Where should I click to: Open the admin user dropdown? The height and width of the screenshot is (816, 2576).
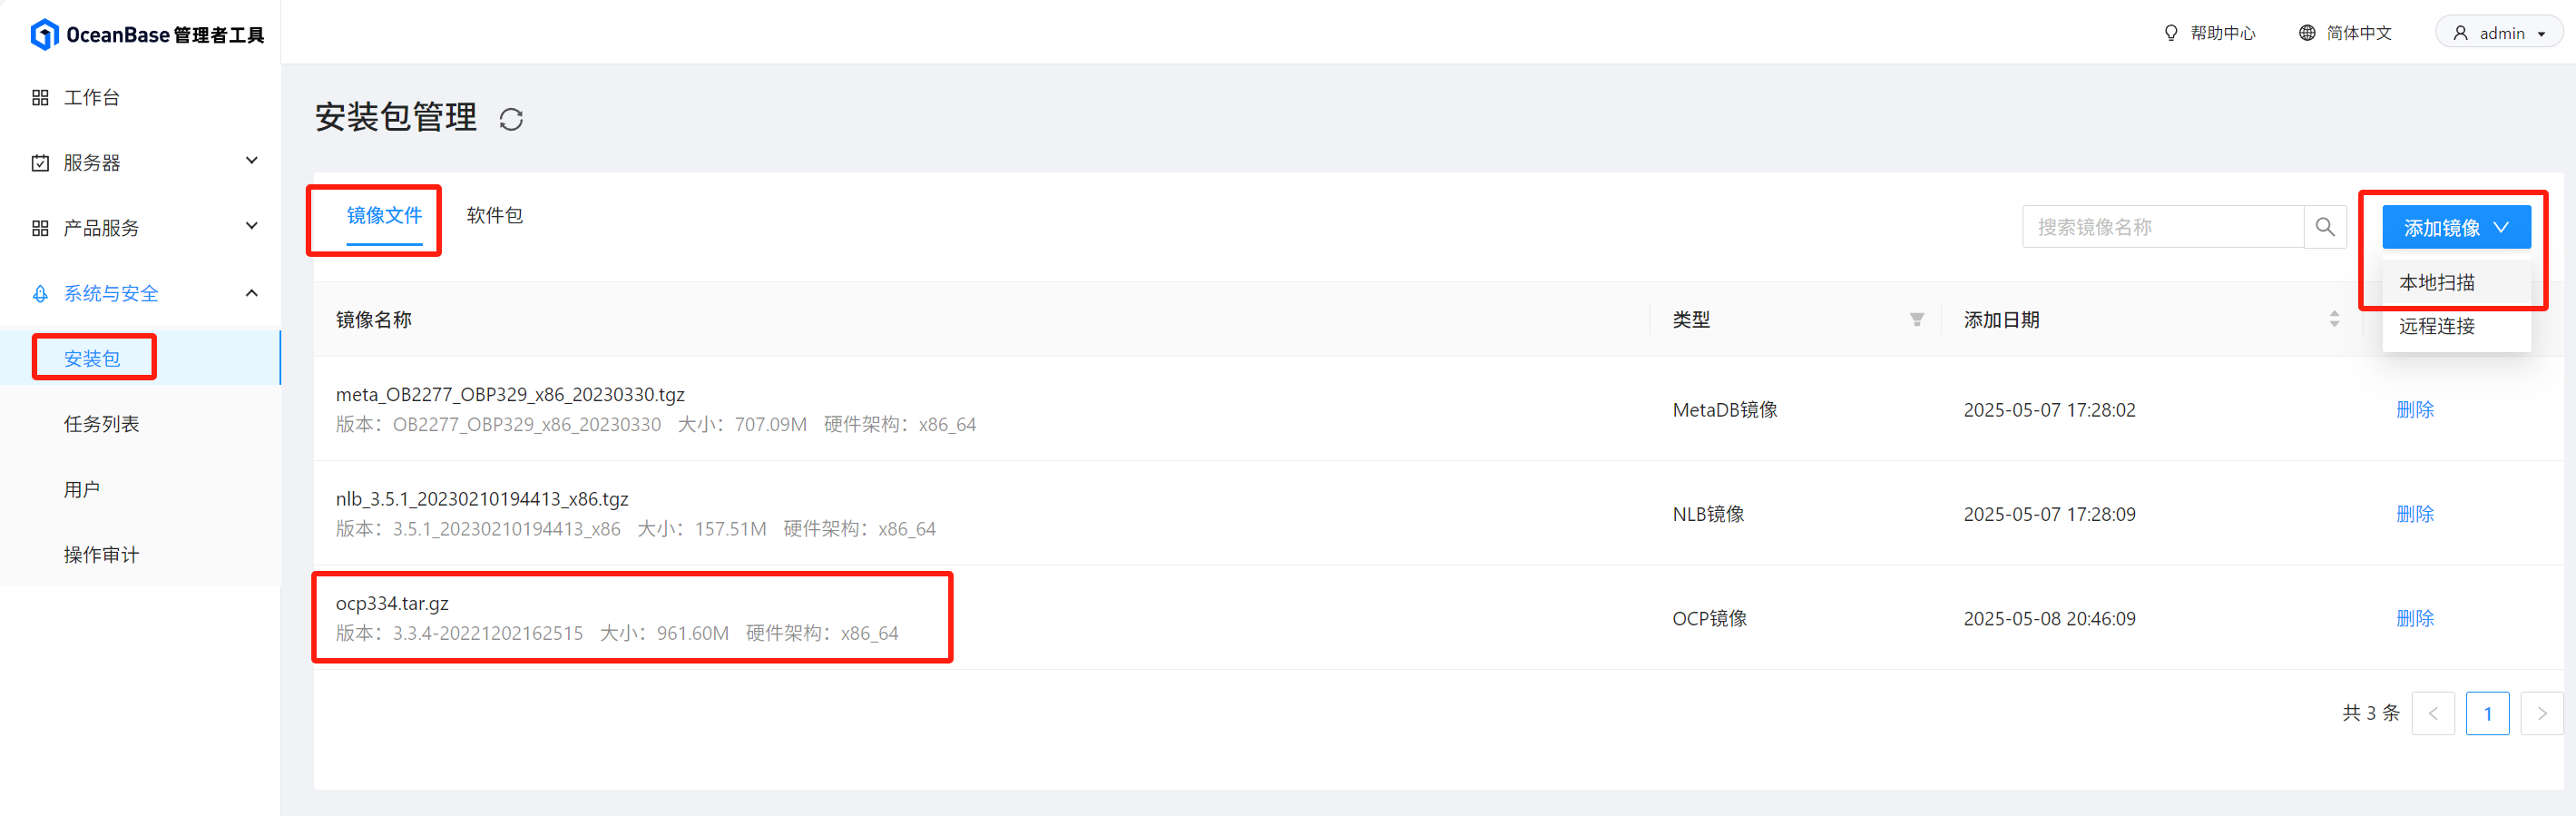tap(2499, 33)
